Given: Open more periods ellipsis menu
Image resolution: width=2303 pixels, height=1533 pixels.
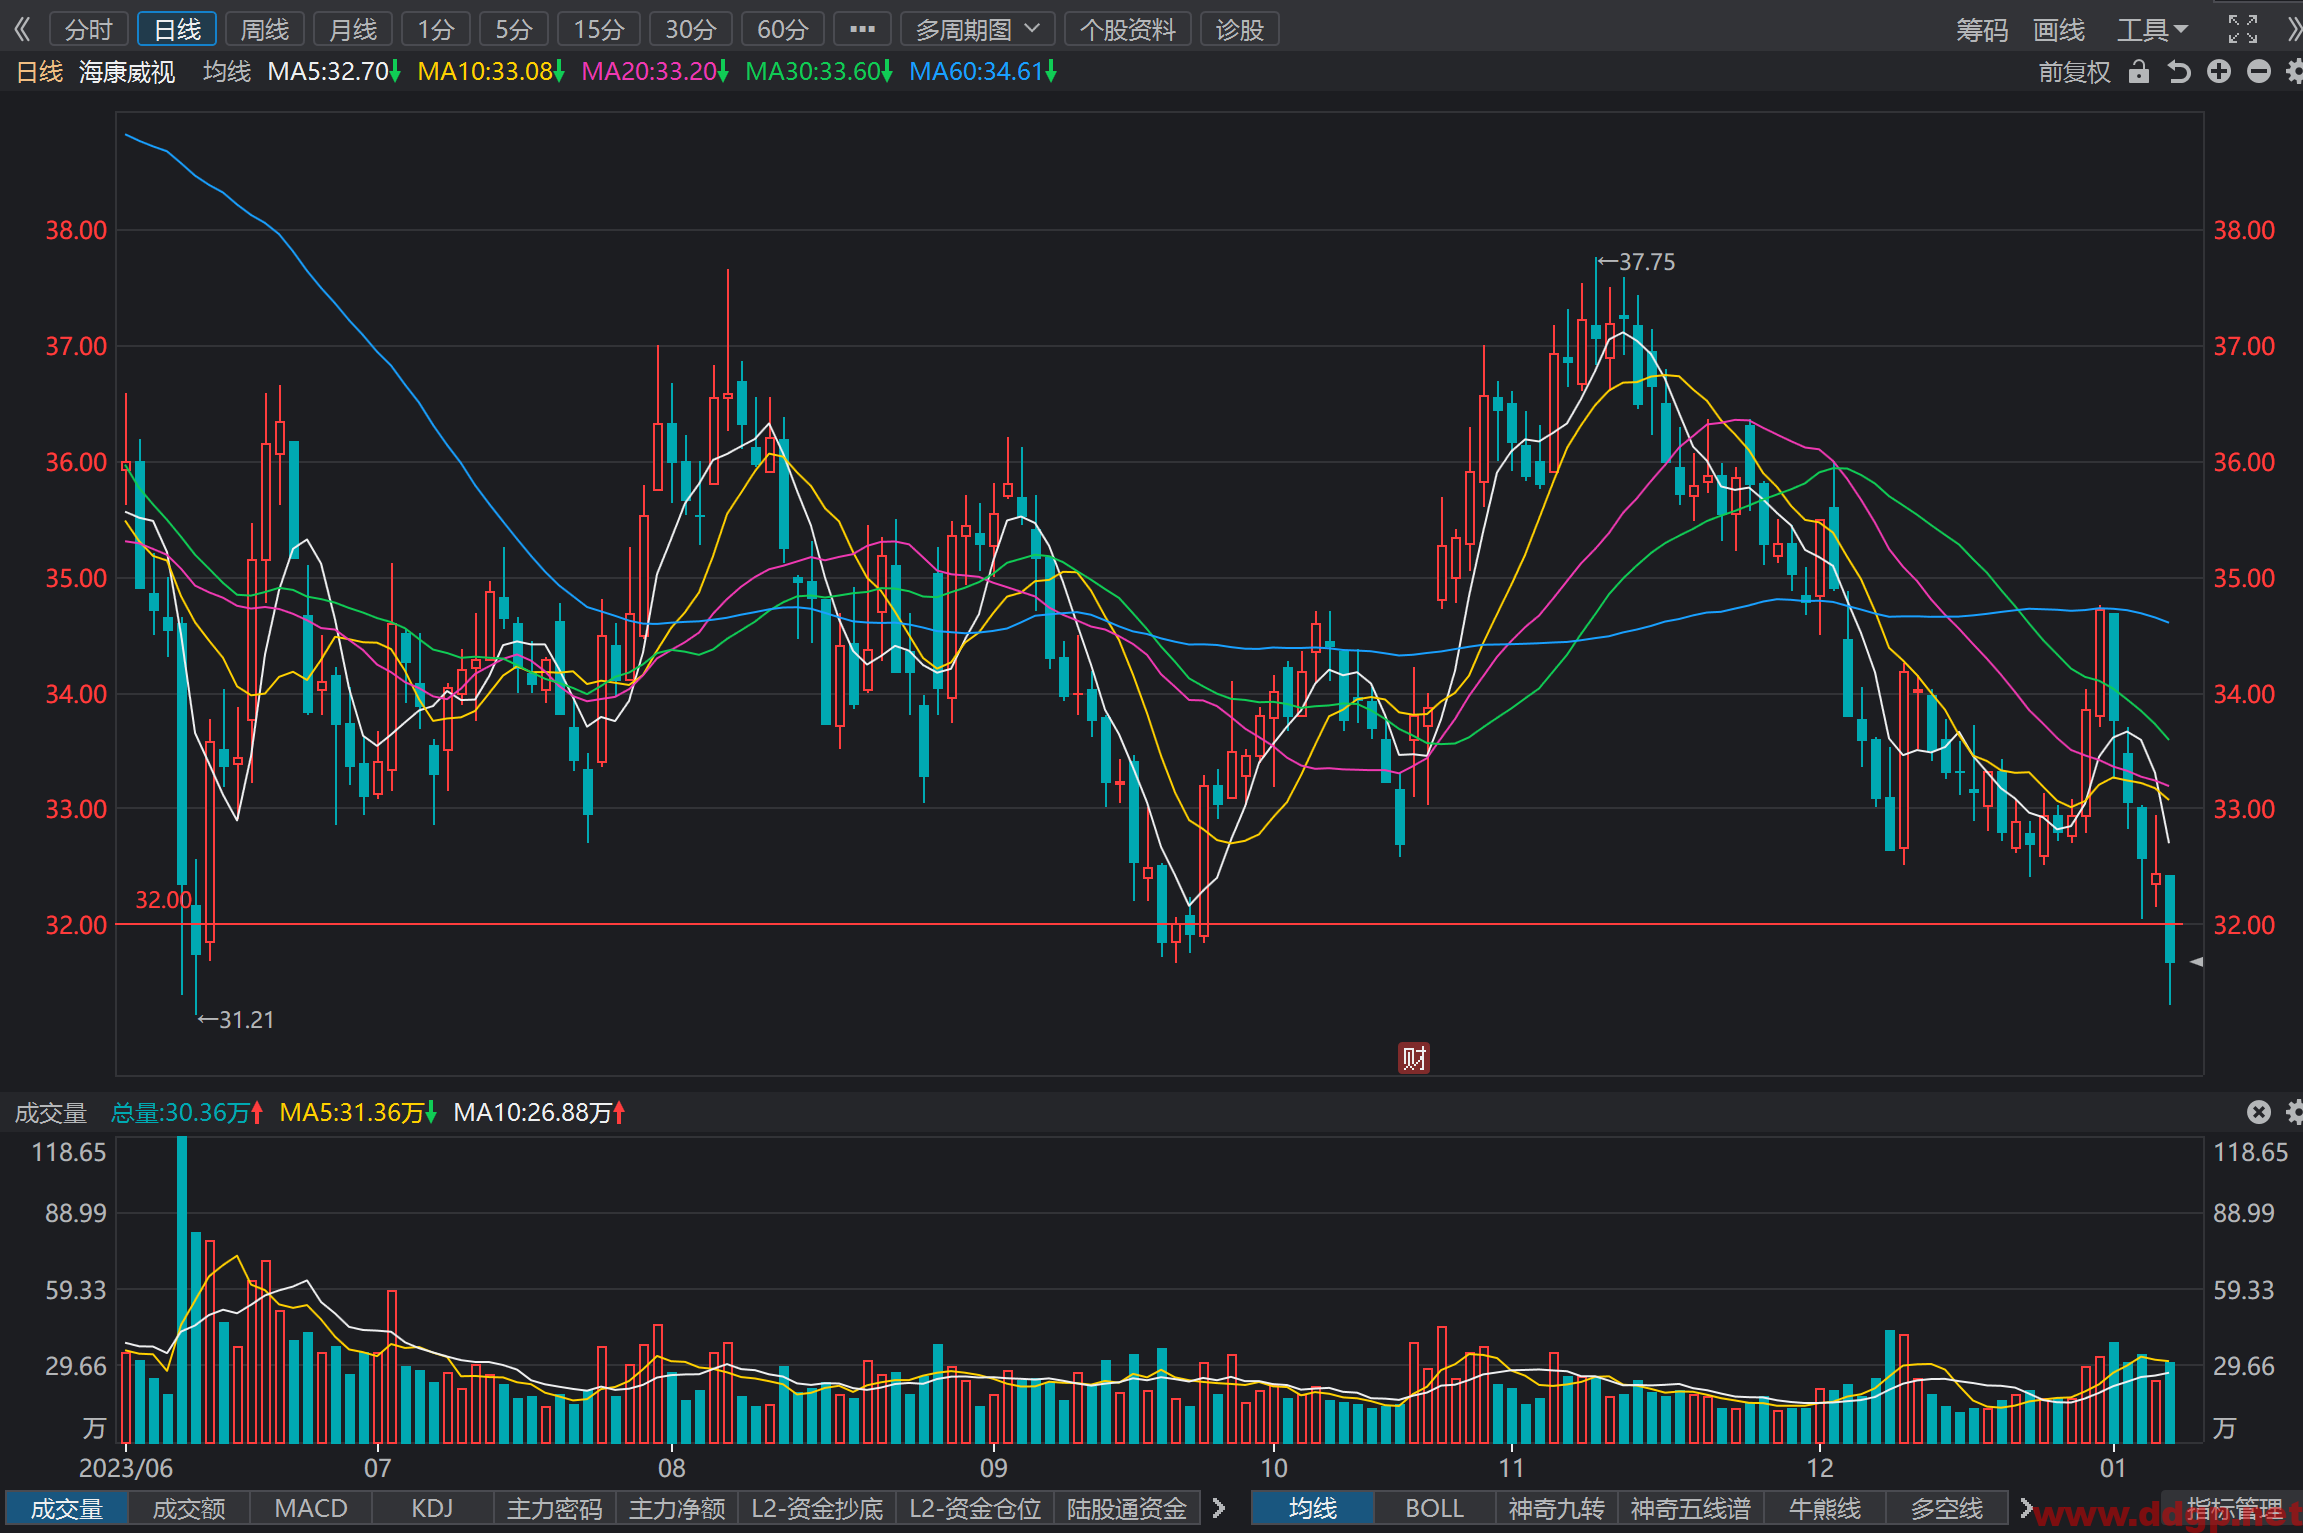Looking at the screenshot, I should pyautogui.click(x=862, y=29).
